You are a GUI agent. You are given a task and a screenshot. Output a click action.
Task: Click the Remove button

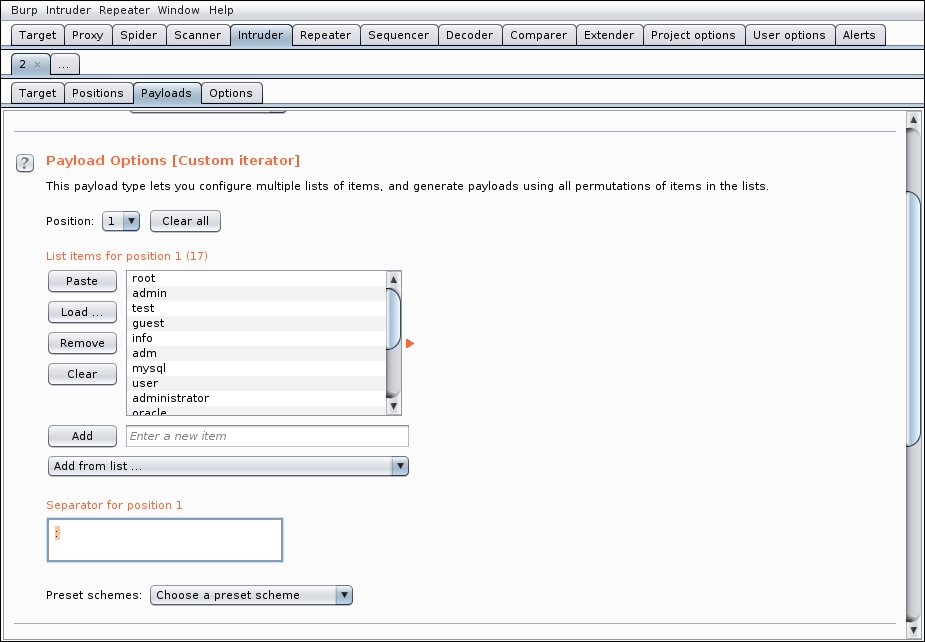pyautogui.click(x=82, y=343)
